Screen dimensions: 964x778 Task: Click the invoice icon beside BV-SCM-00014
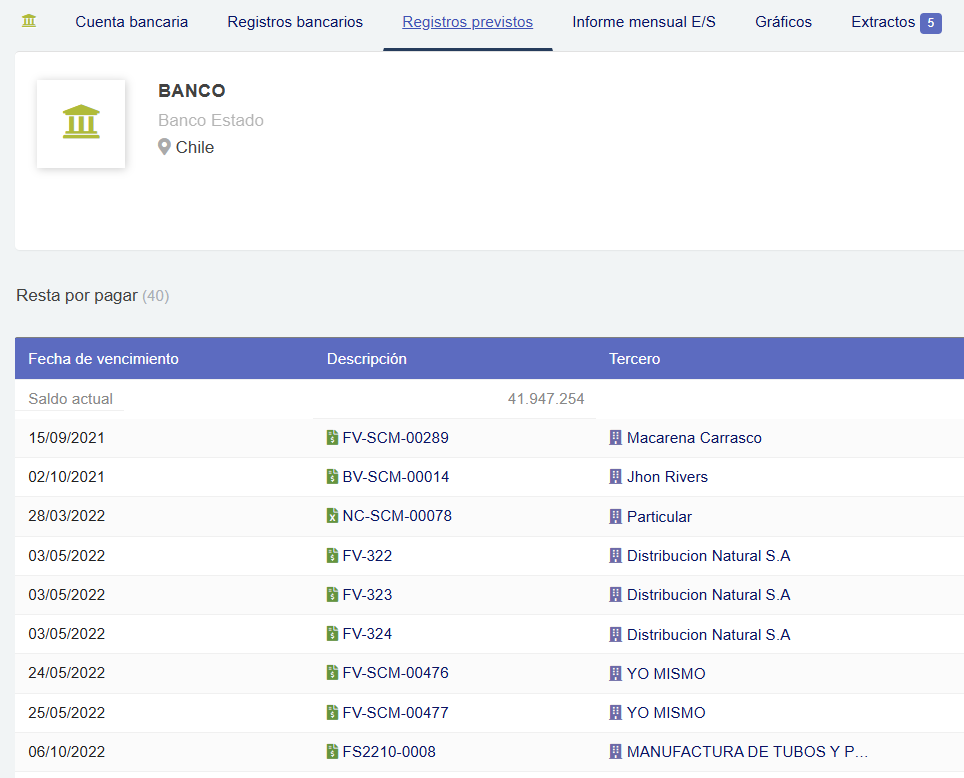coord(333,477)
